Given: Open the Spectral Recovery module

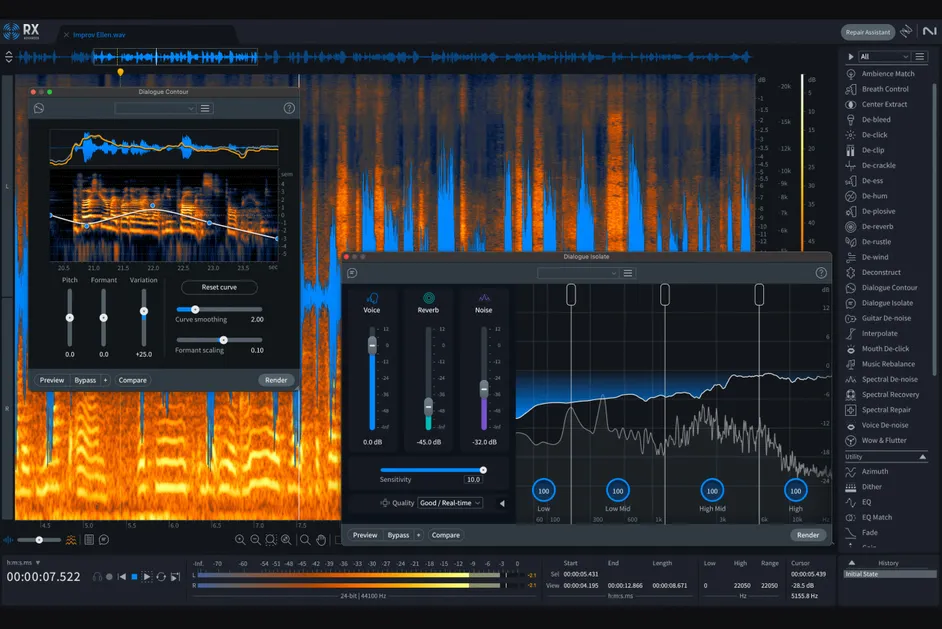Looking at the screenshot, I should (883, 395).
